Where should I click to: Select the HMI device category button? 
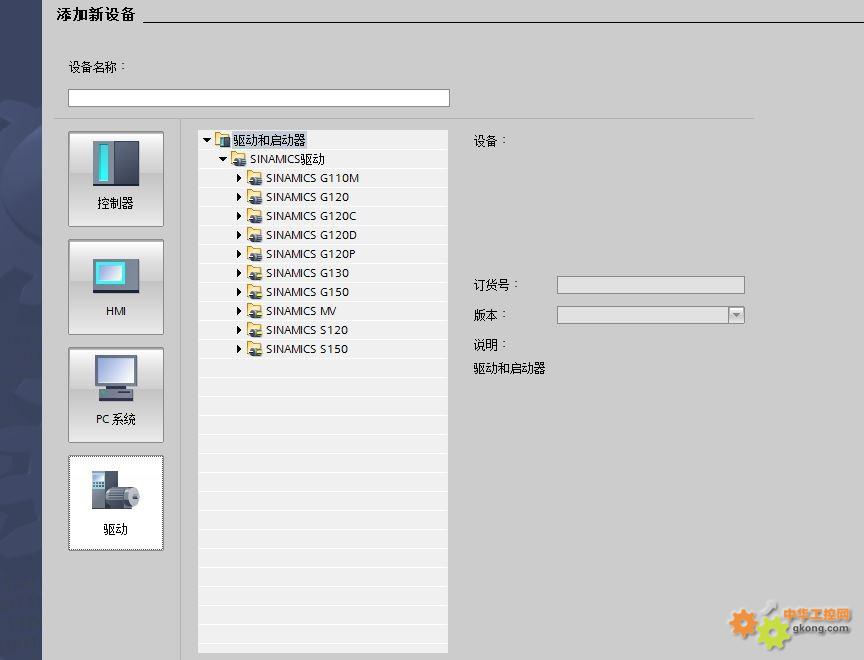(x=116, y=287)
